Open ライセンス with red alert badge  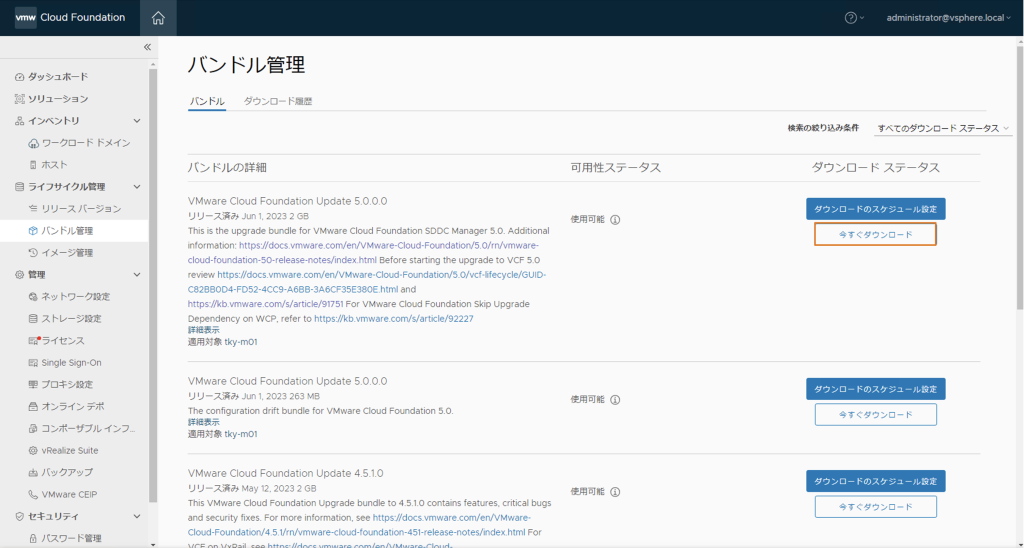point(62,341)
